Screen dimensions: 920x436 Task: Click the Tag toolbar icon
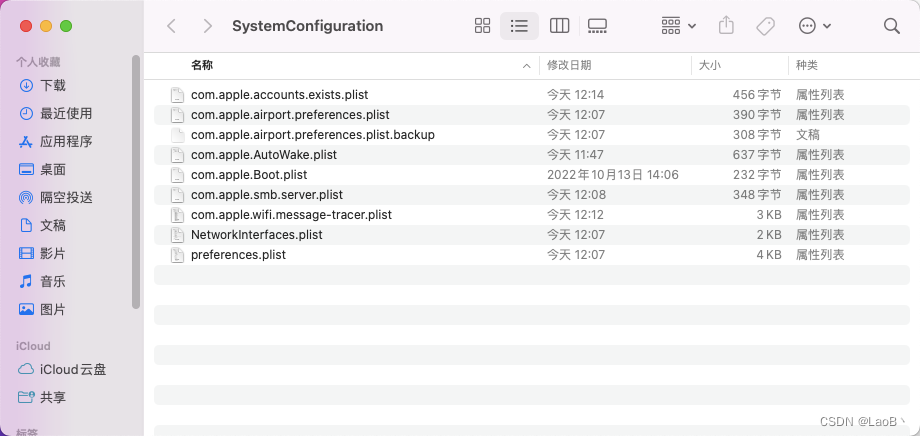click(x=765, y=26)
